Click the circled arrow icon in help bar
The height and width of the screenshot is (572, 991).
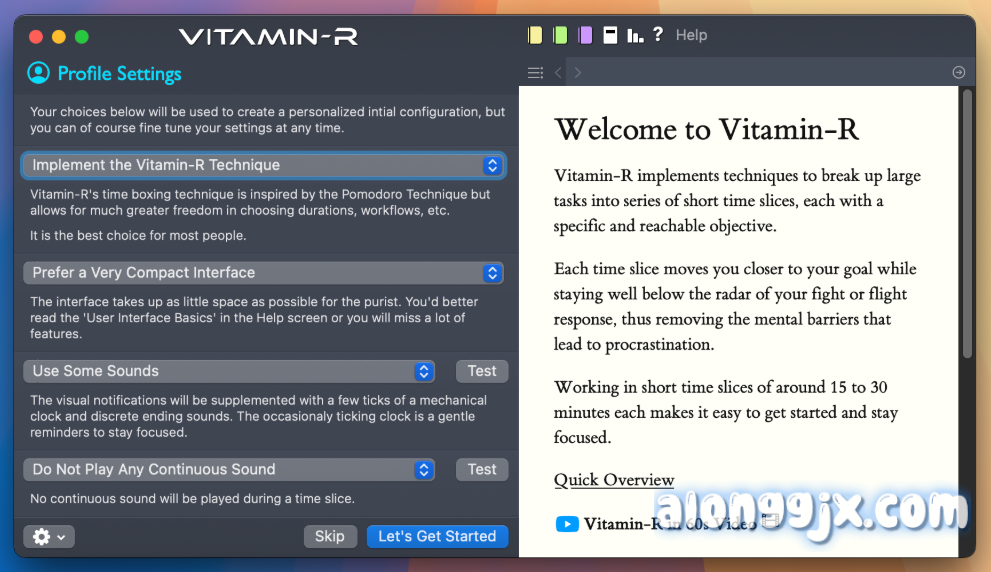pyautogui.click(x=958, y=72)
